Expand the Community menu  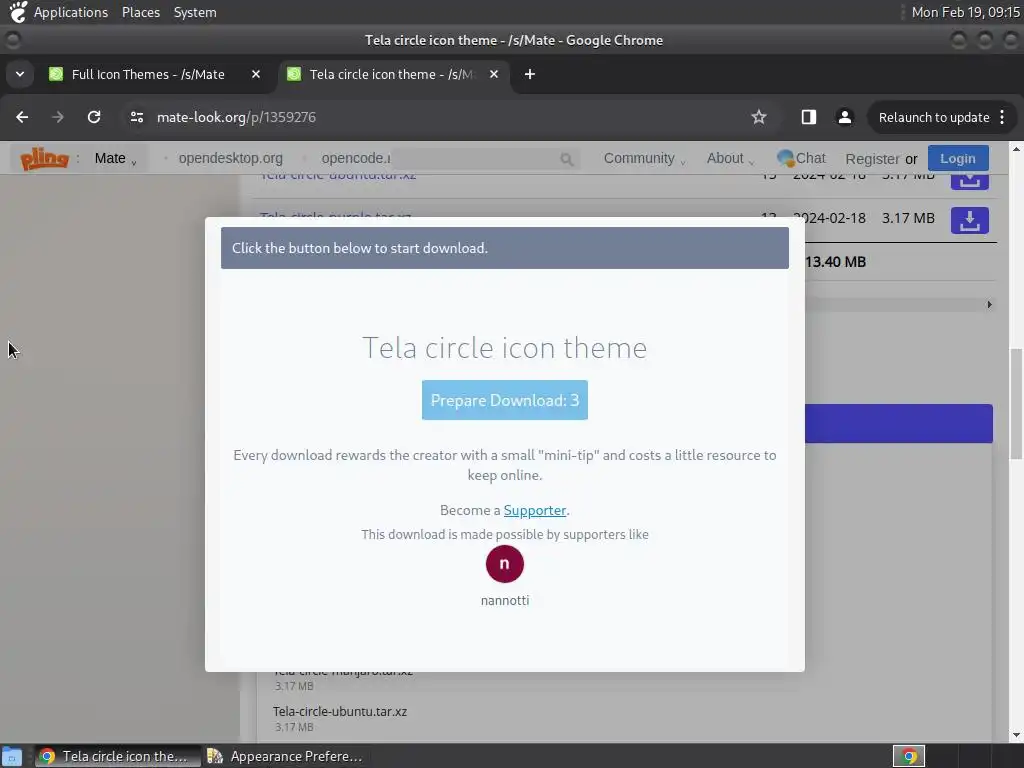click(x=644, y=158)
